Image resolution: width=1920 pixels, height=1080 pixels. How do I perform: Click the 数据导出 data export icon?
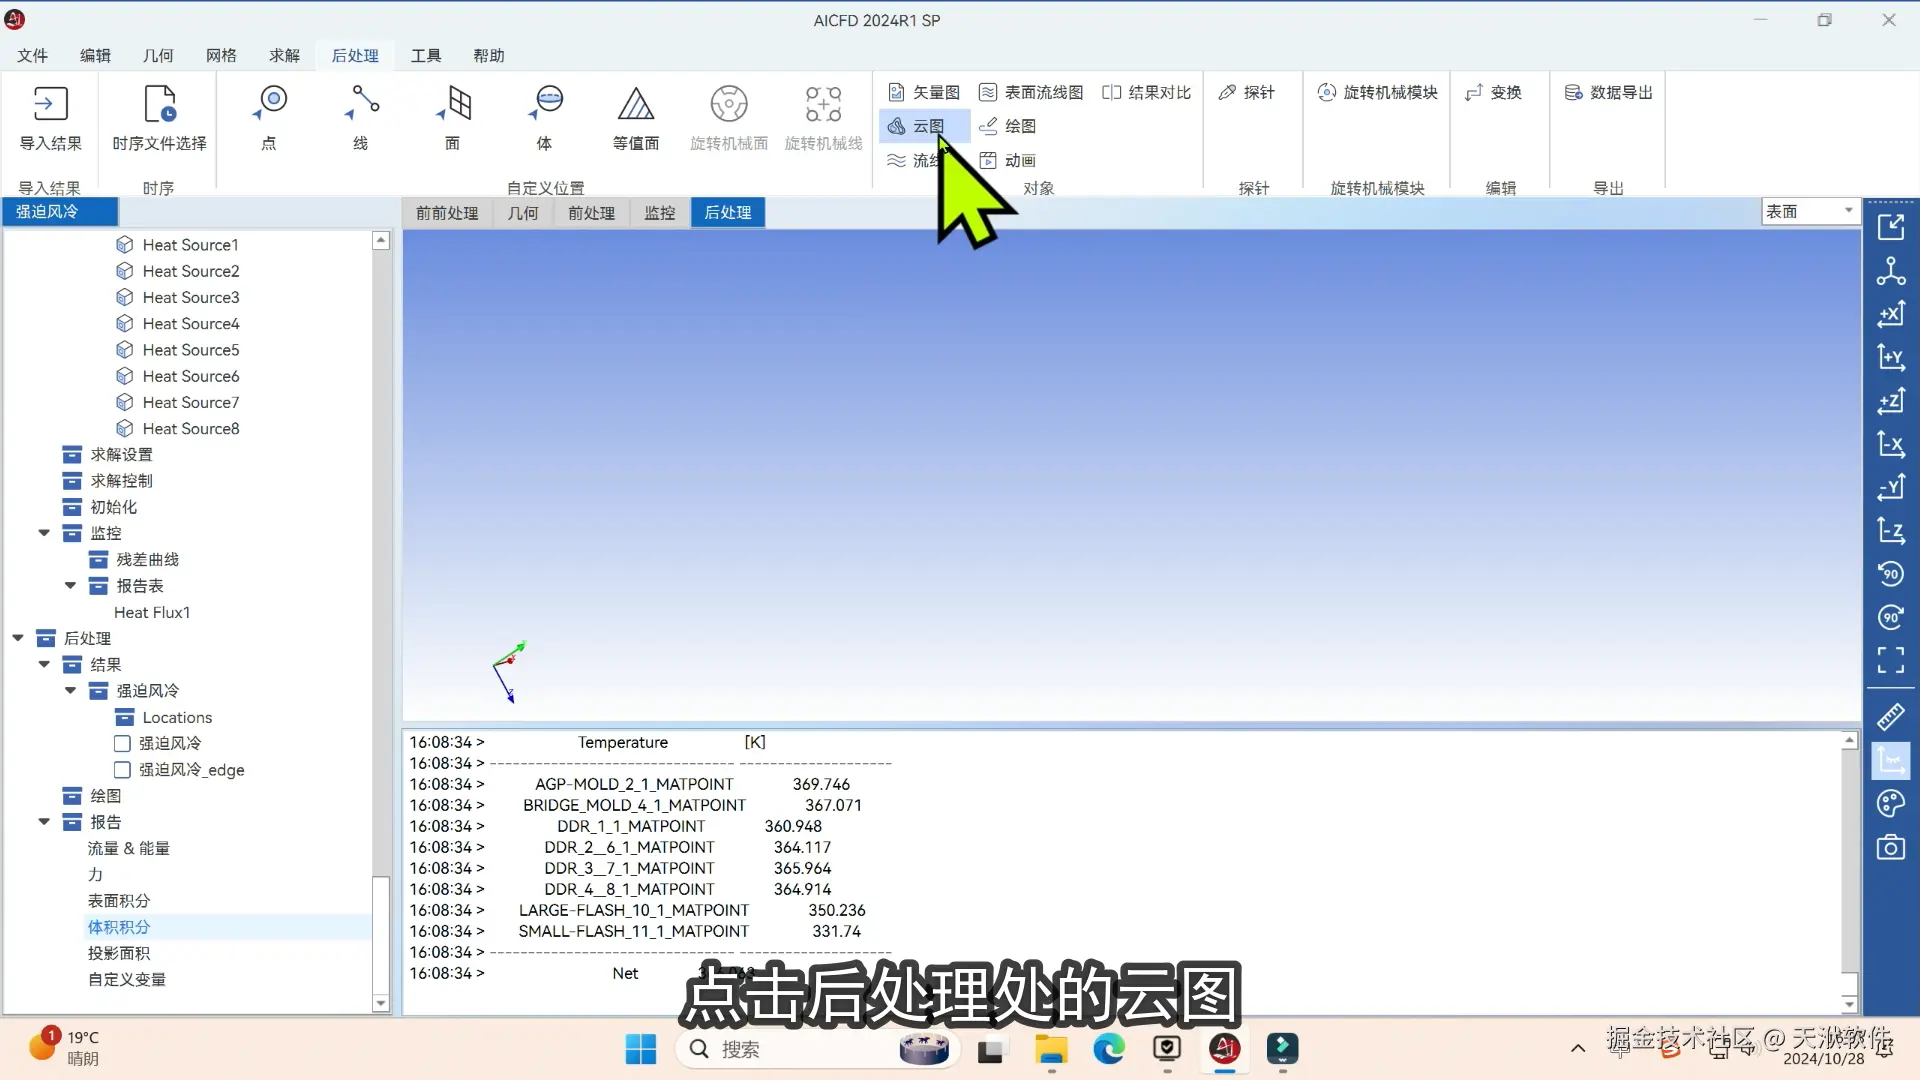click(x=1608, y=92)
